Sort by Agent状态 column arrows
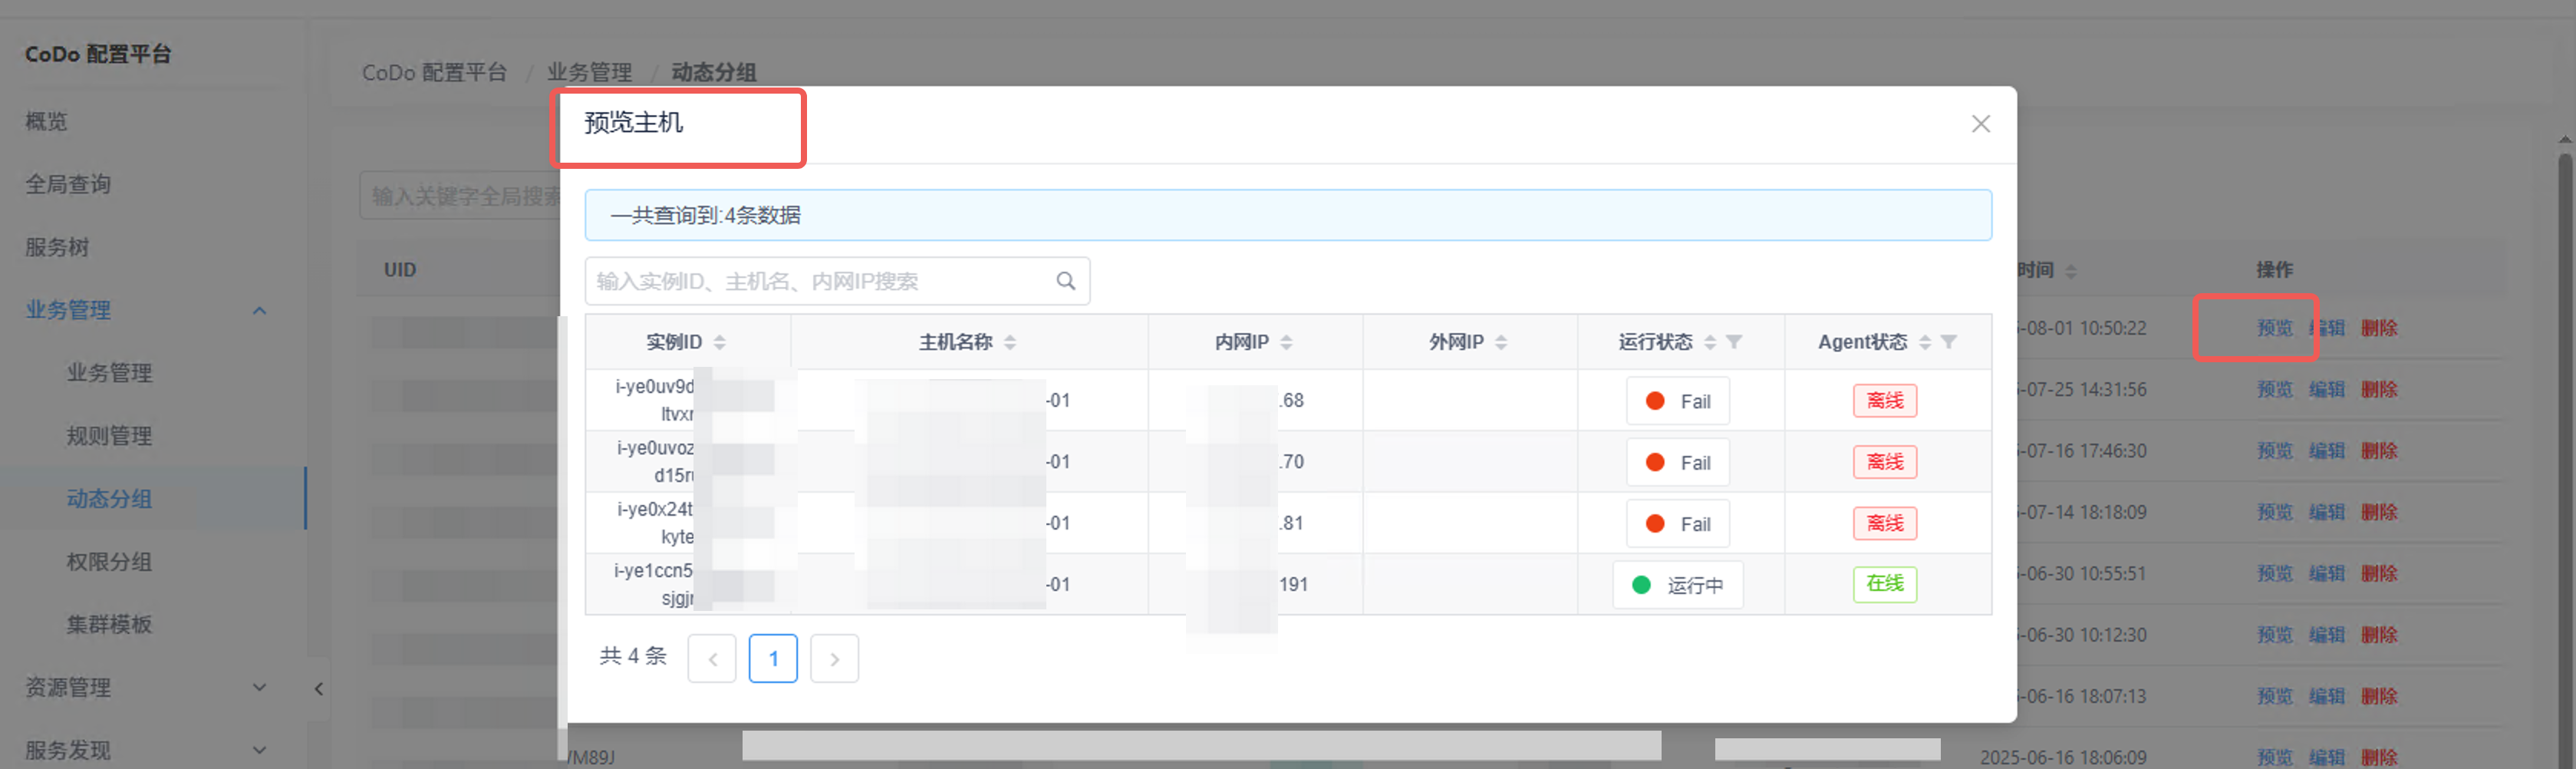This screenshot has width=2576, height=769. click(1925, 342)
